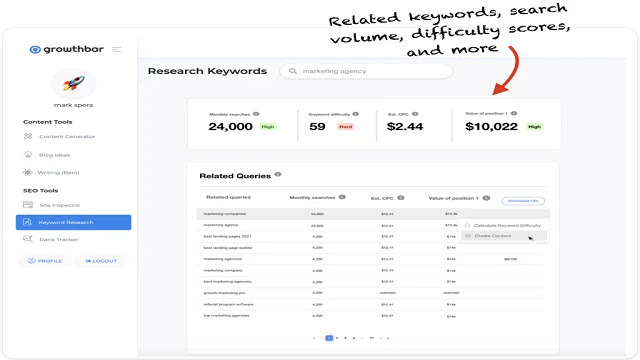Click the $10,022 position value
This screenshot has width=640, height=360.
coord(491,127)
